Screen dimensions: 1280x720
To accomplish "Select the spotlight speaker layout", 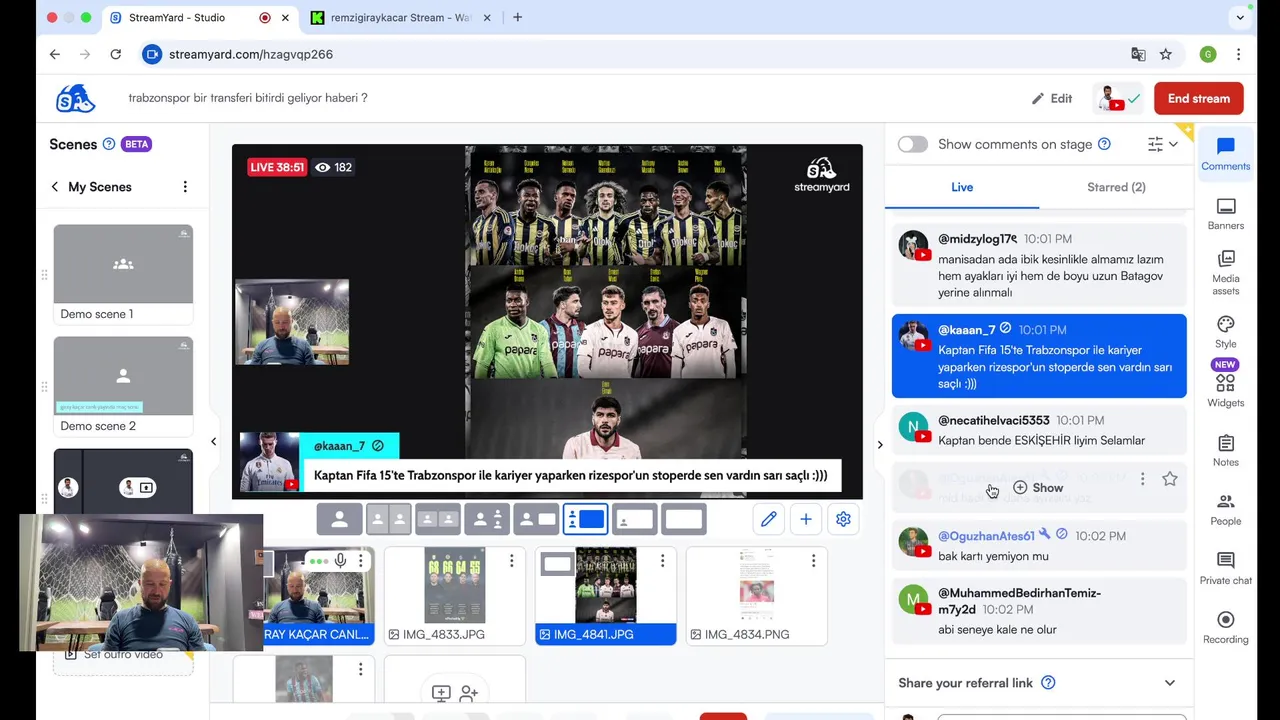I will (x=487, y=519).
